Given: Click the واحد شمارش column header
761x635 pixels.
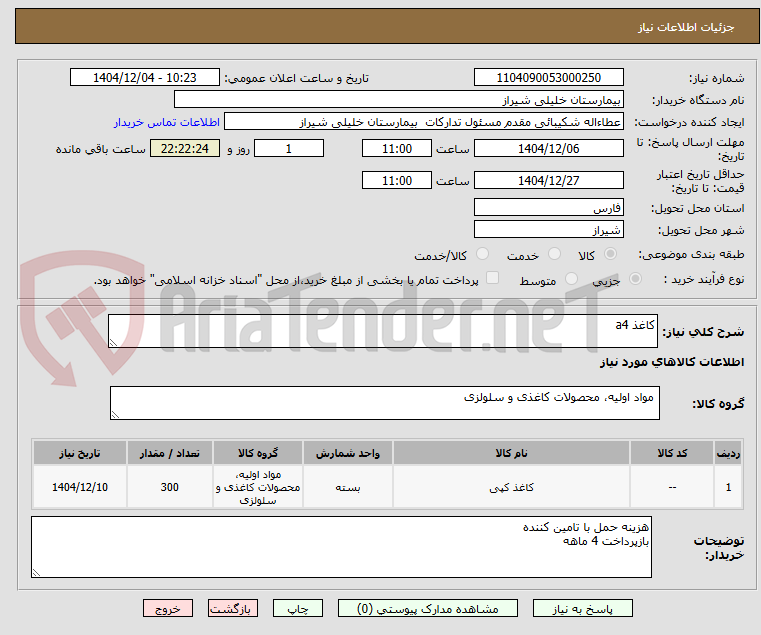Looking at the screenshot, I should point(348,453).
